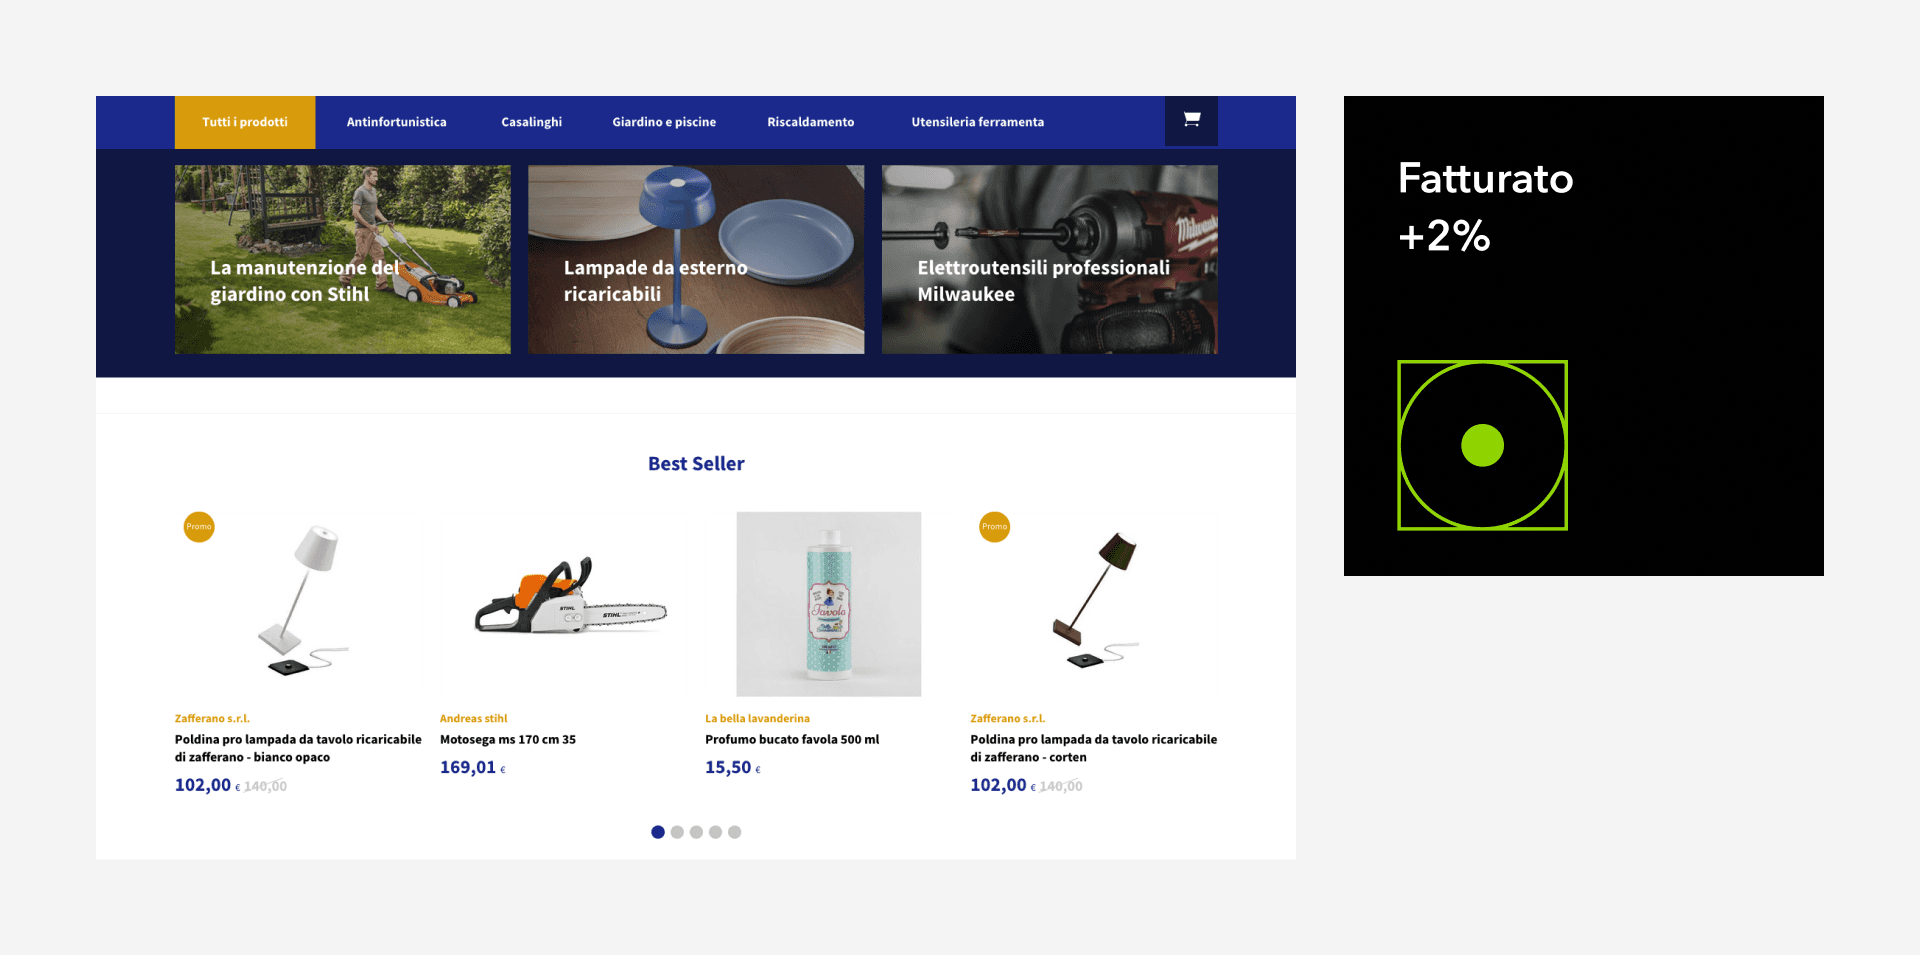Go to the last carousel dot
Viewport: 1920px width, 955px height.
point(734,832)
